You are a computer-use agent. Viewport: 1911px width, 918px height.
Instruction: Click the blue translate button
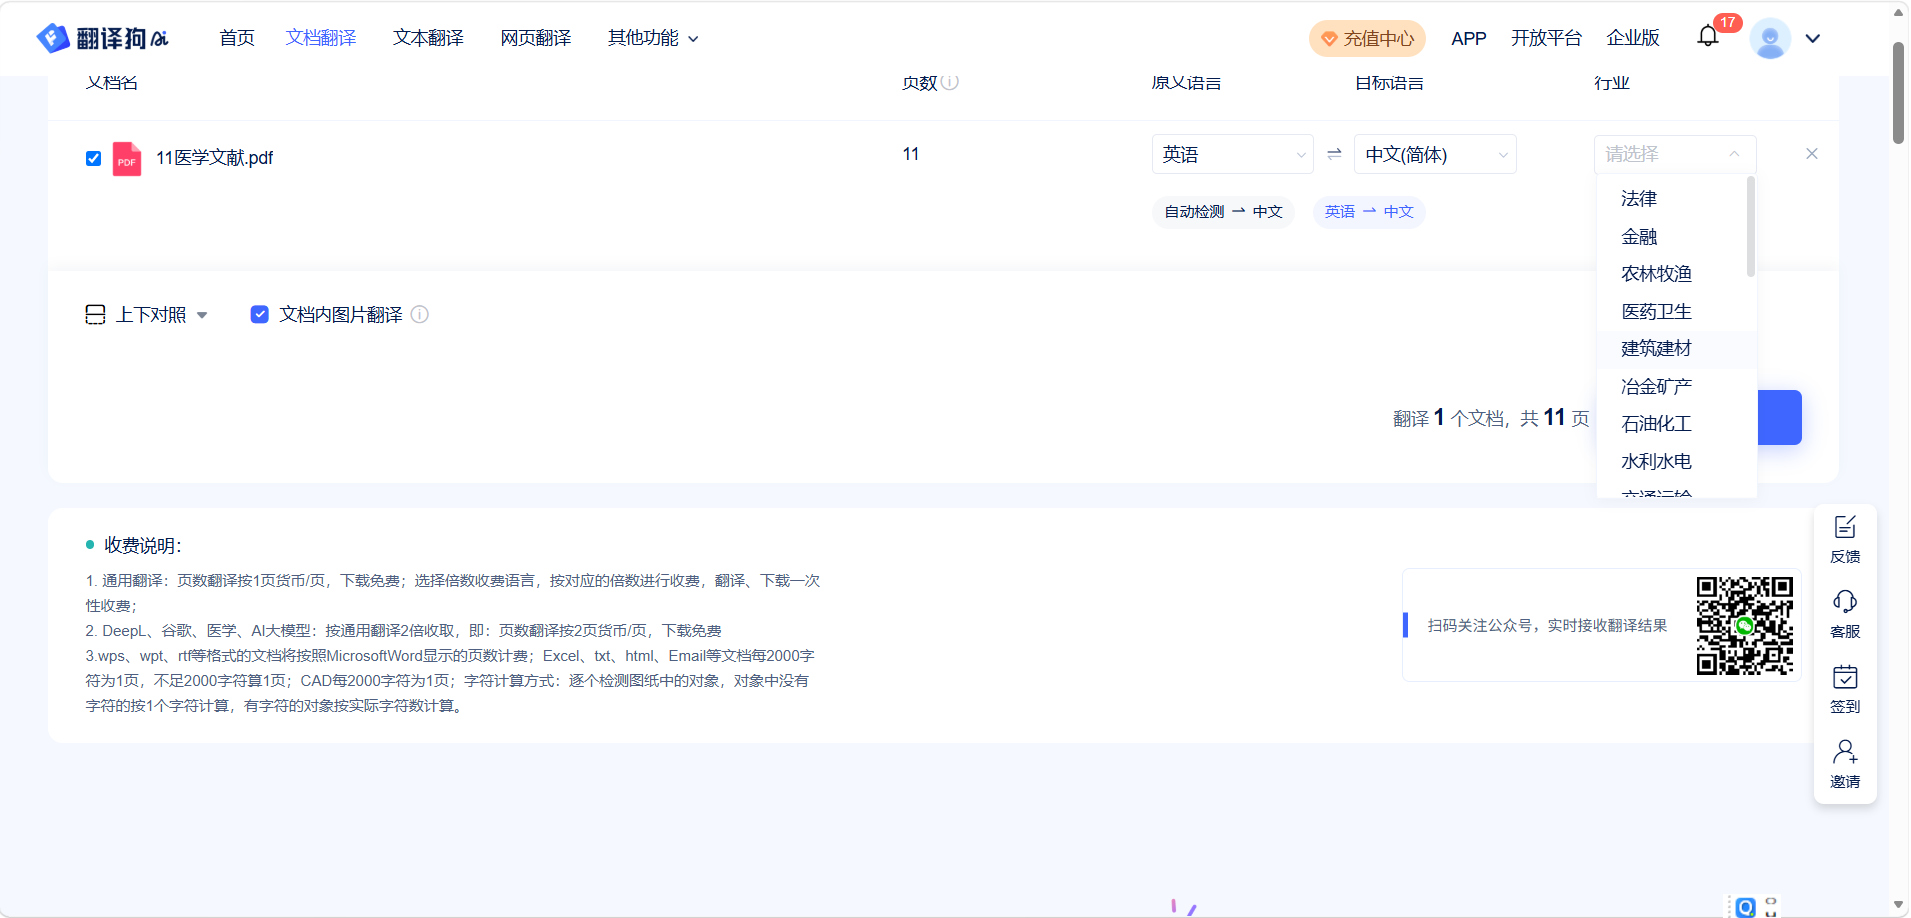(1779, 417)
